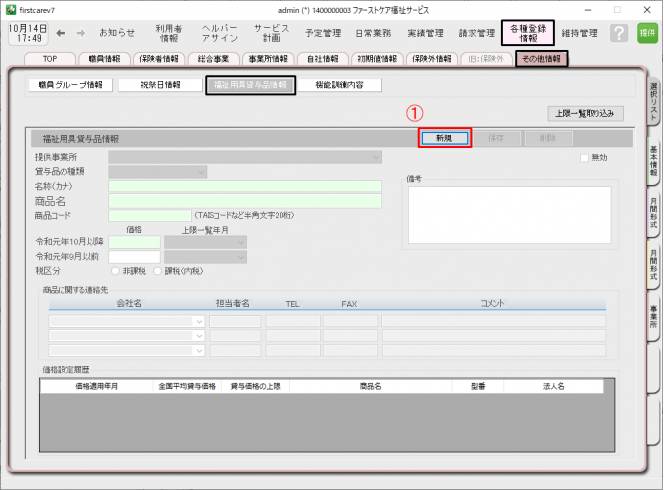Click the 商品名 input field
This screenshot has height=490, width=664.
click(245, 201)
